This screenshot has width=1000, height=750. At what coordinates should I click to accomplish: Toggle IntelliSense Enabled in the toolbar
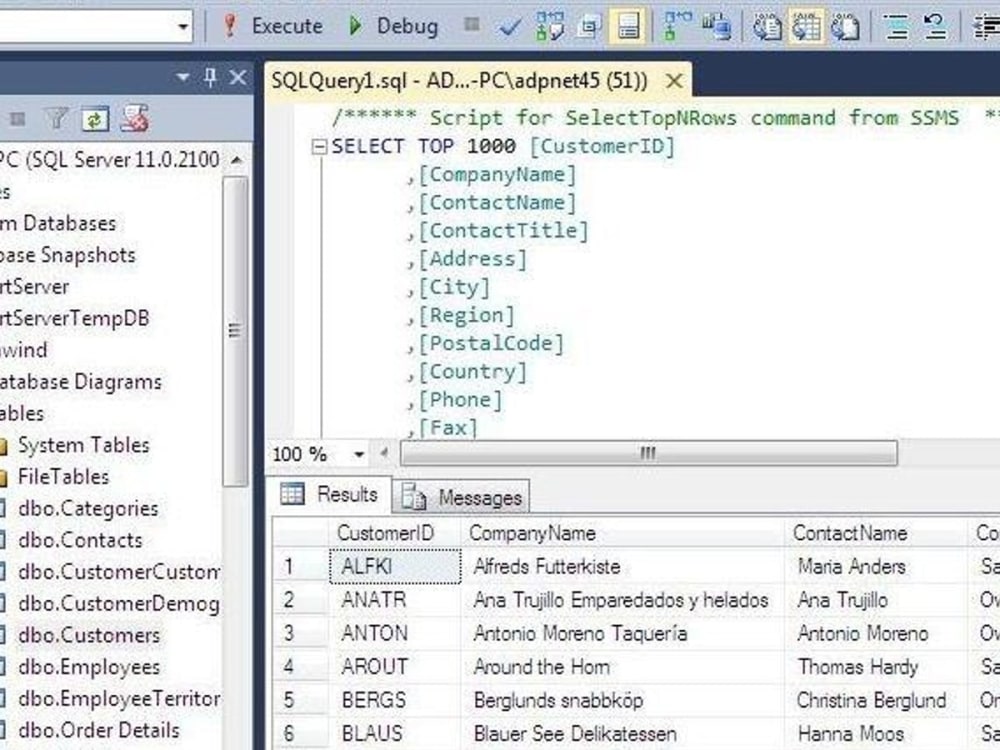pyautogui.click(x=628, y=27)
